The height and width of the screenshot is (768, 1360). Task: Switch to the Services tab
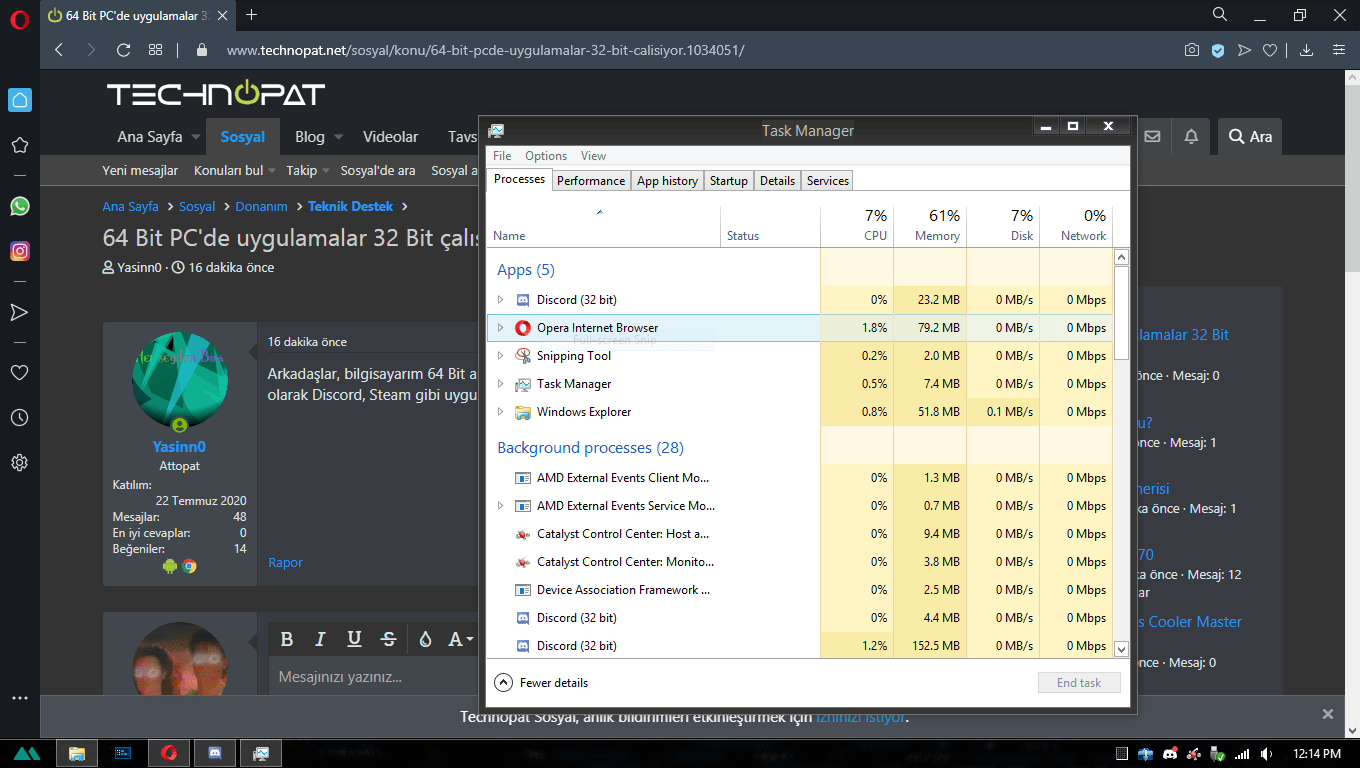coord(827,181)
